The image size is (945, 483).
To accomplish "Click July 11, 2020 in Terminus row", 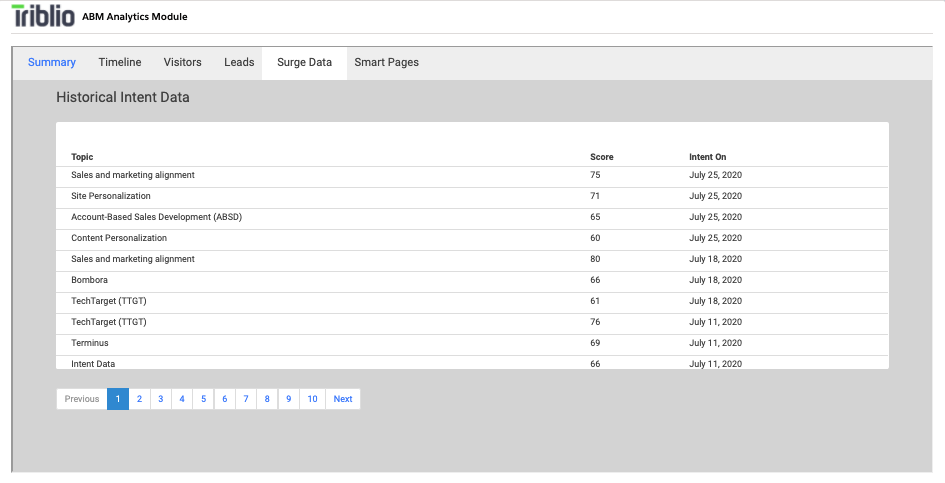I will (715, 343).
